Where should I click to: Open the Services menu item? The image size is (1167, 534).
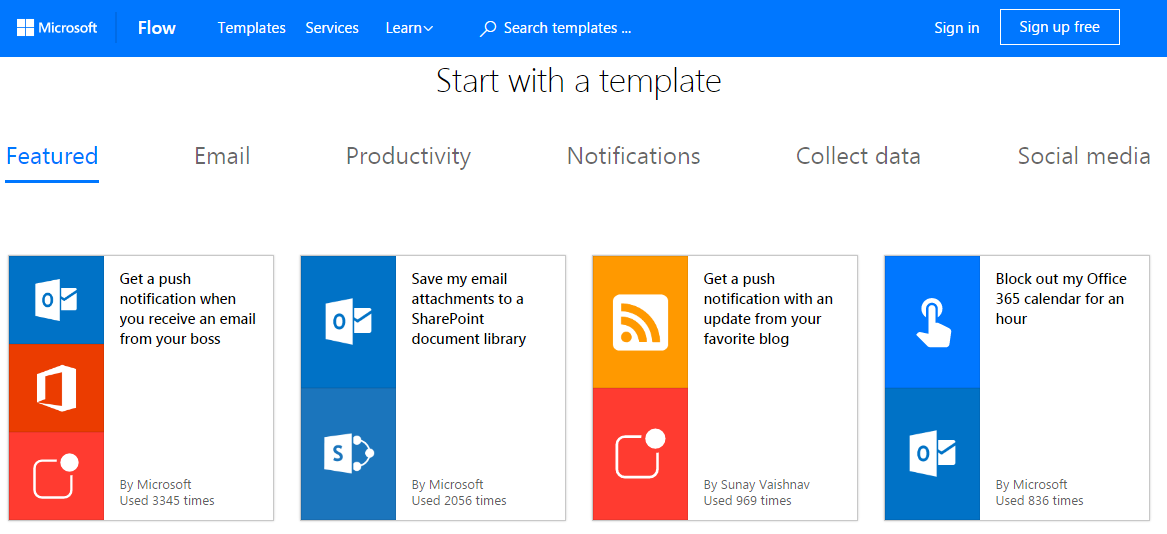tap(332, 28)
